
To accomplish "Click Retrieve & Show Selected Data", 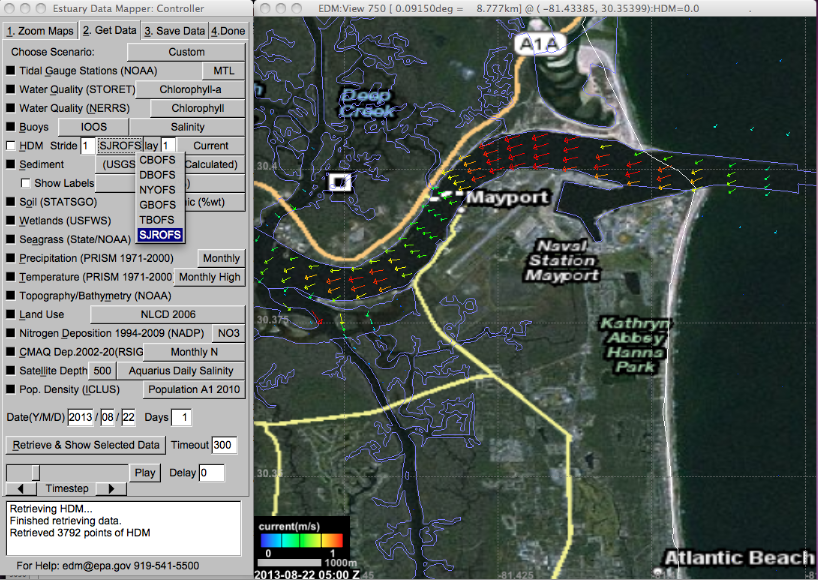I will (85, 445).
